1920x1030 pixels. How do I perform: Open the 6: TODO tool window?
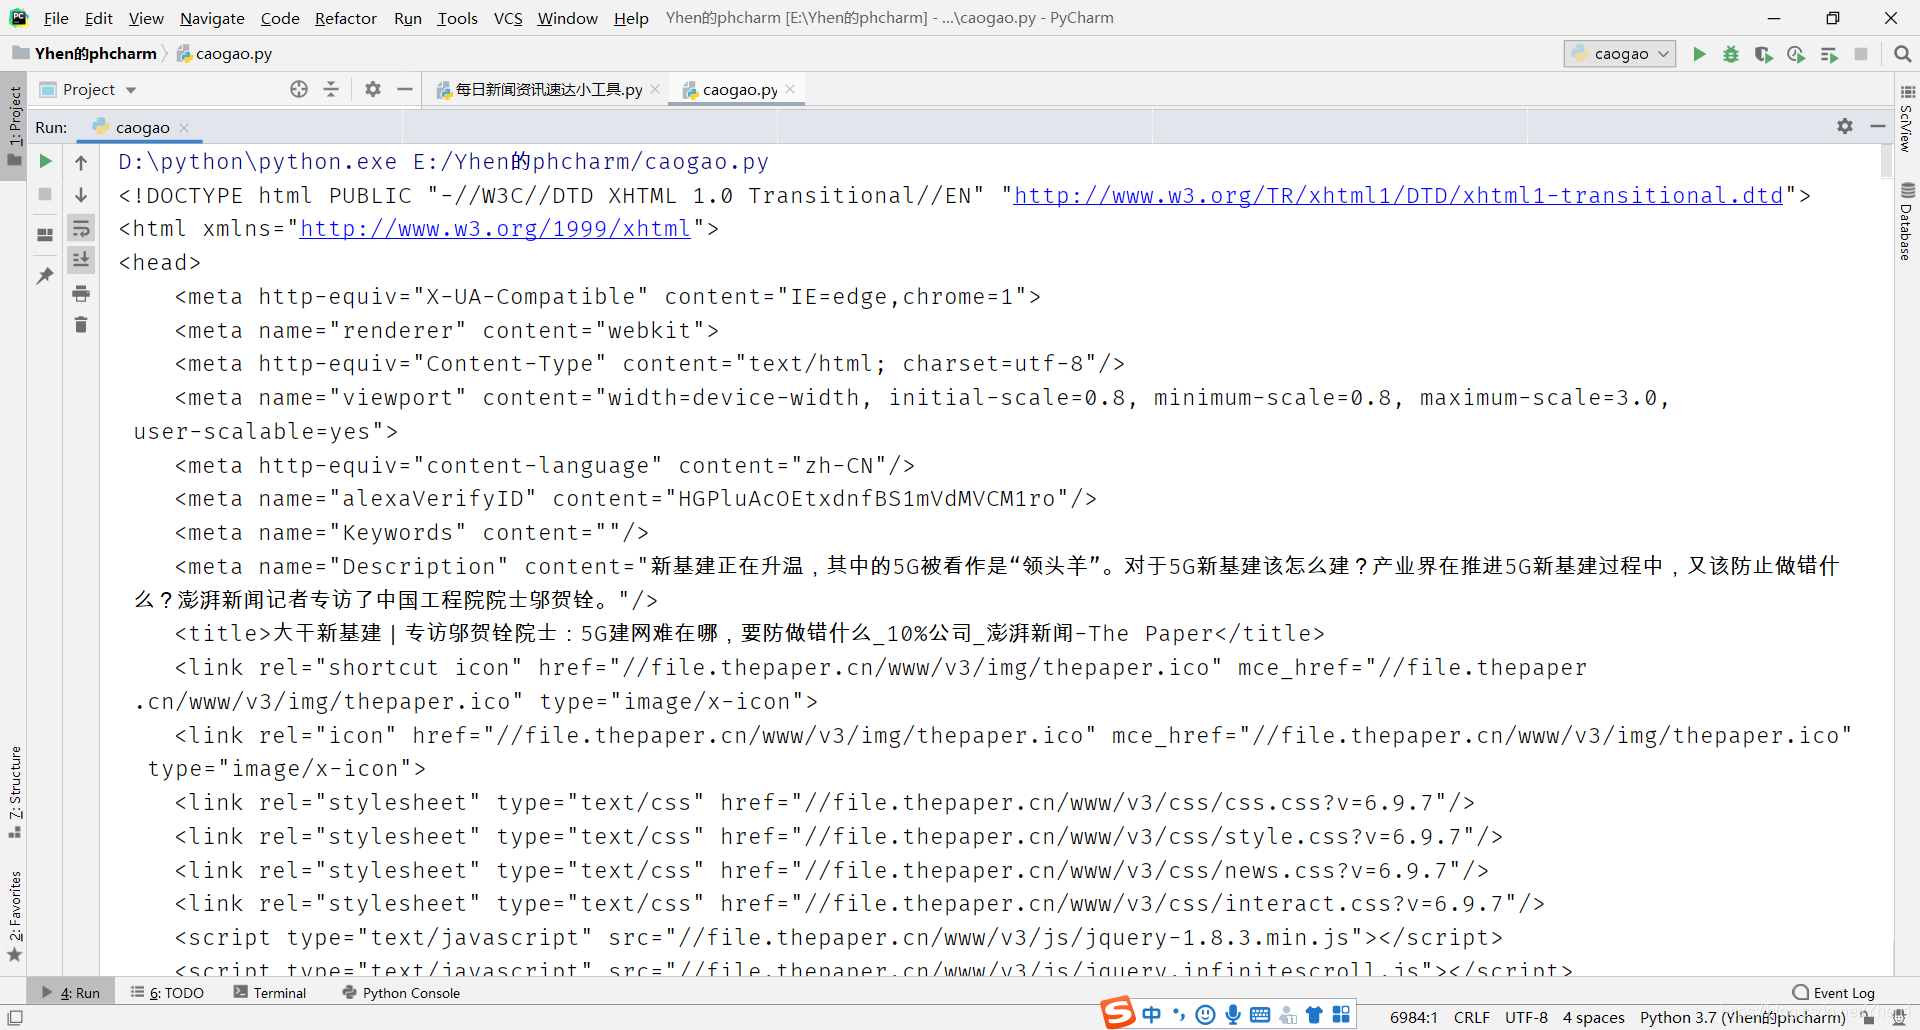tap(167, 992)
